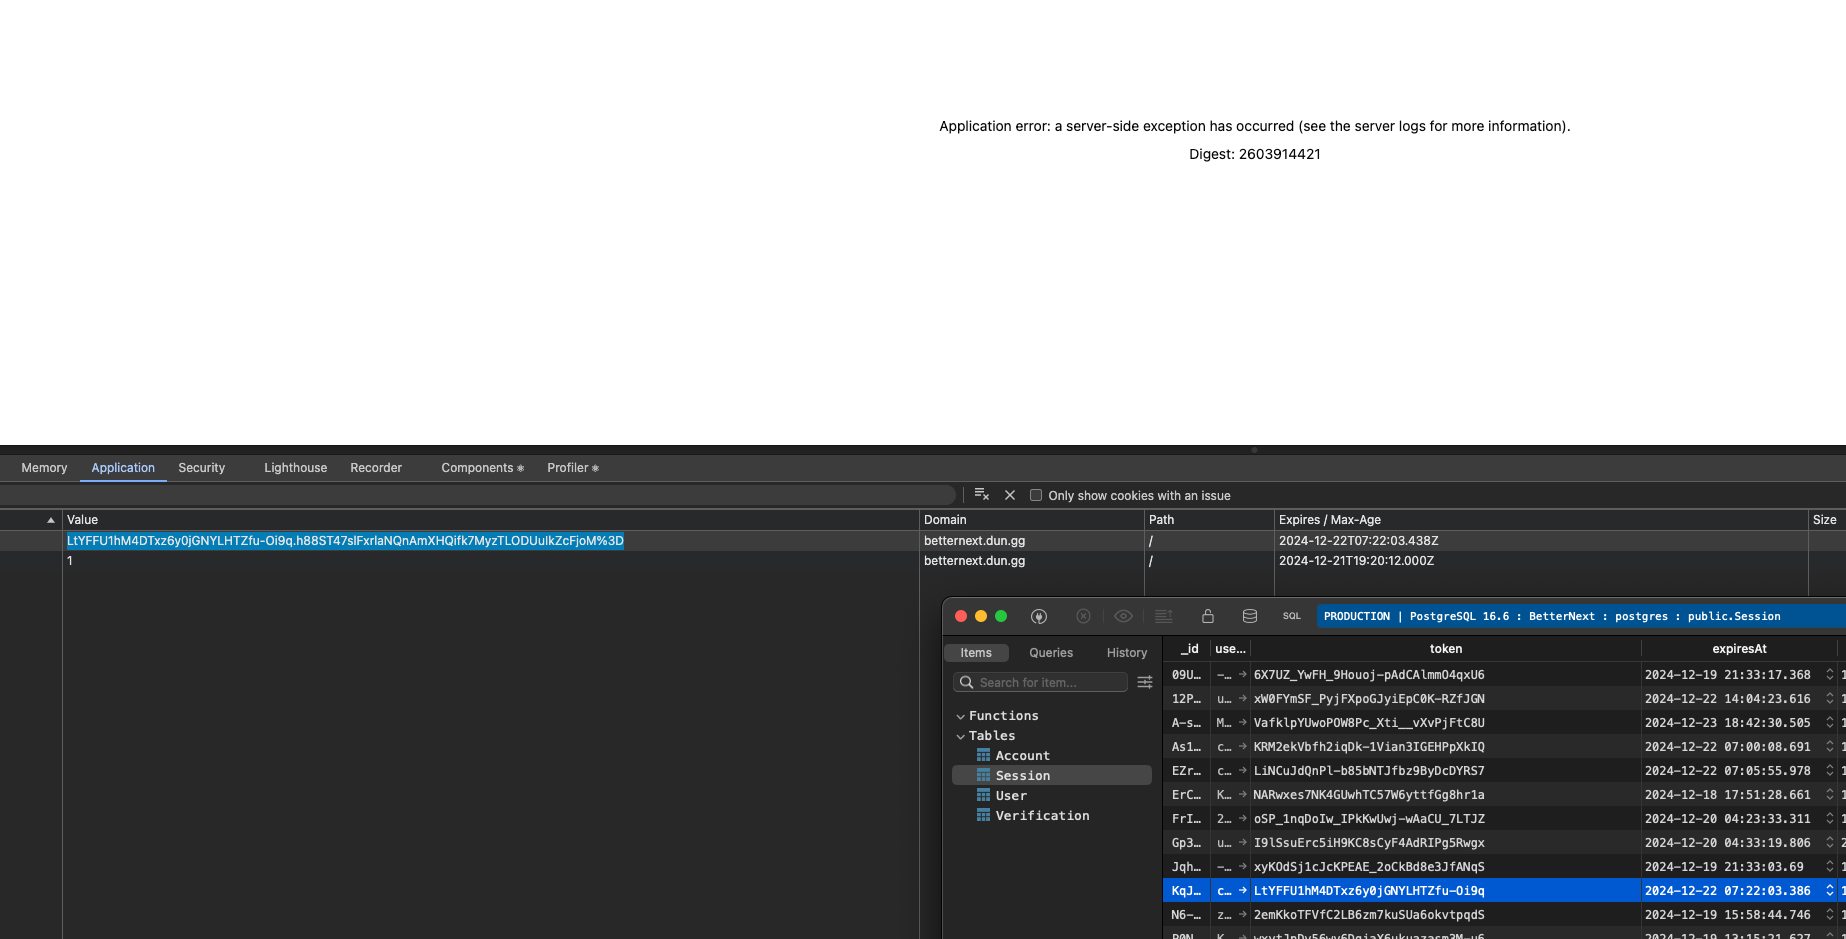Screen dimensions: 1846x939
Task: Follow the foreign key arrow in the FrI row
Action: 1243,818
